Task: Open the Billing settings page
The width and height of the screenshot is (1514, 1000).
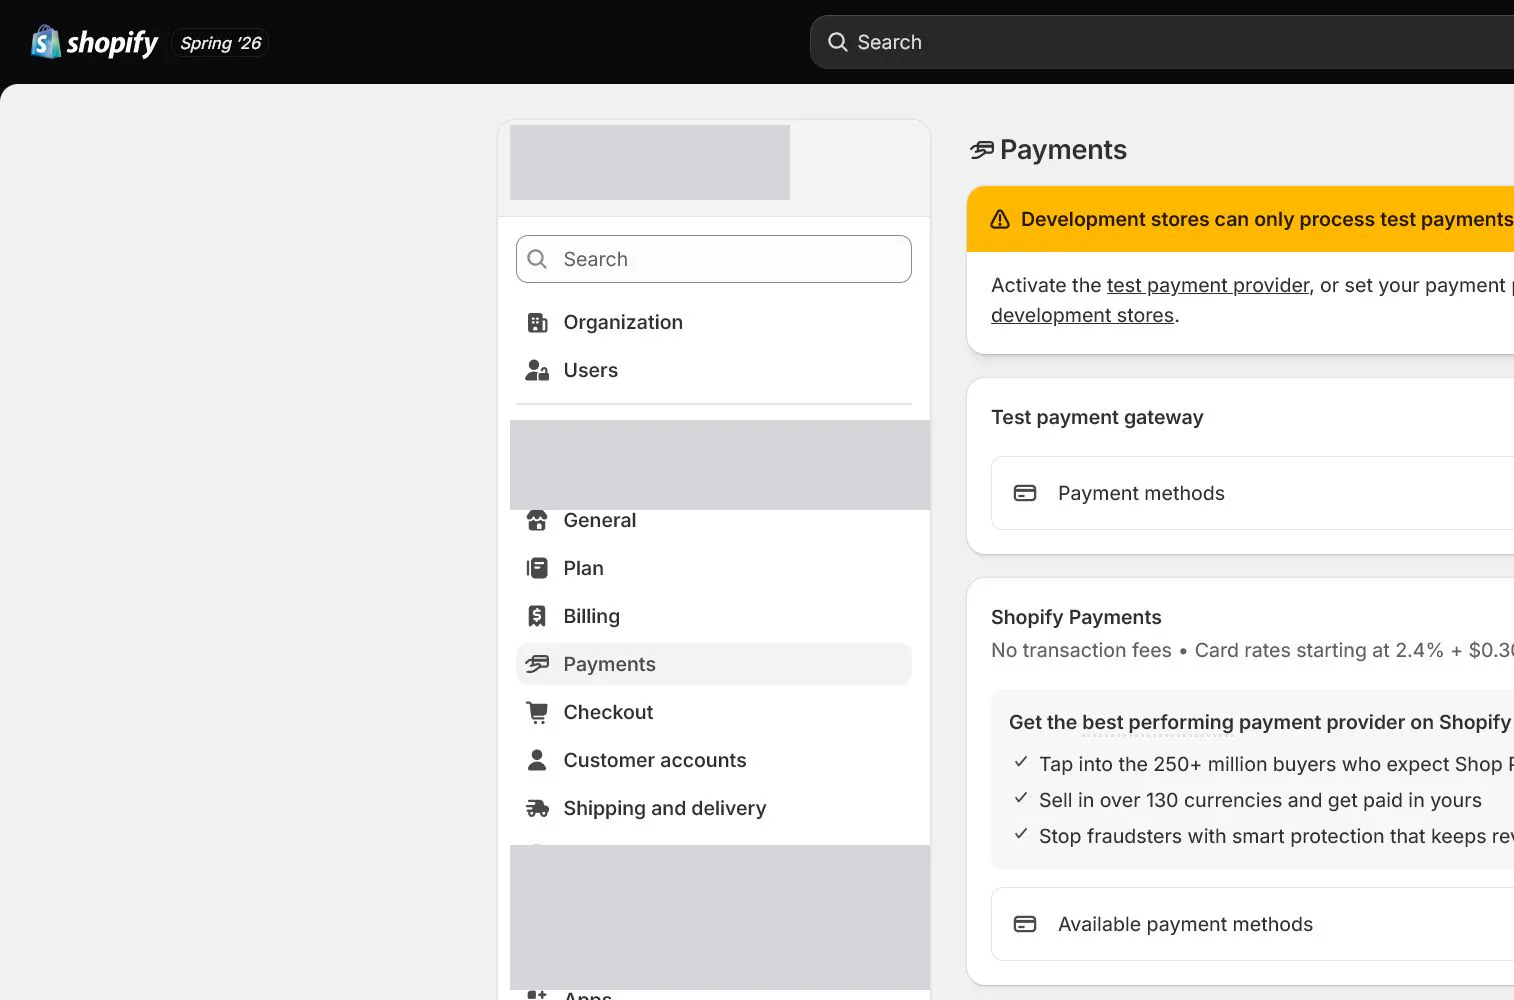Action: pos(714,616)
